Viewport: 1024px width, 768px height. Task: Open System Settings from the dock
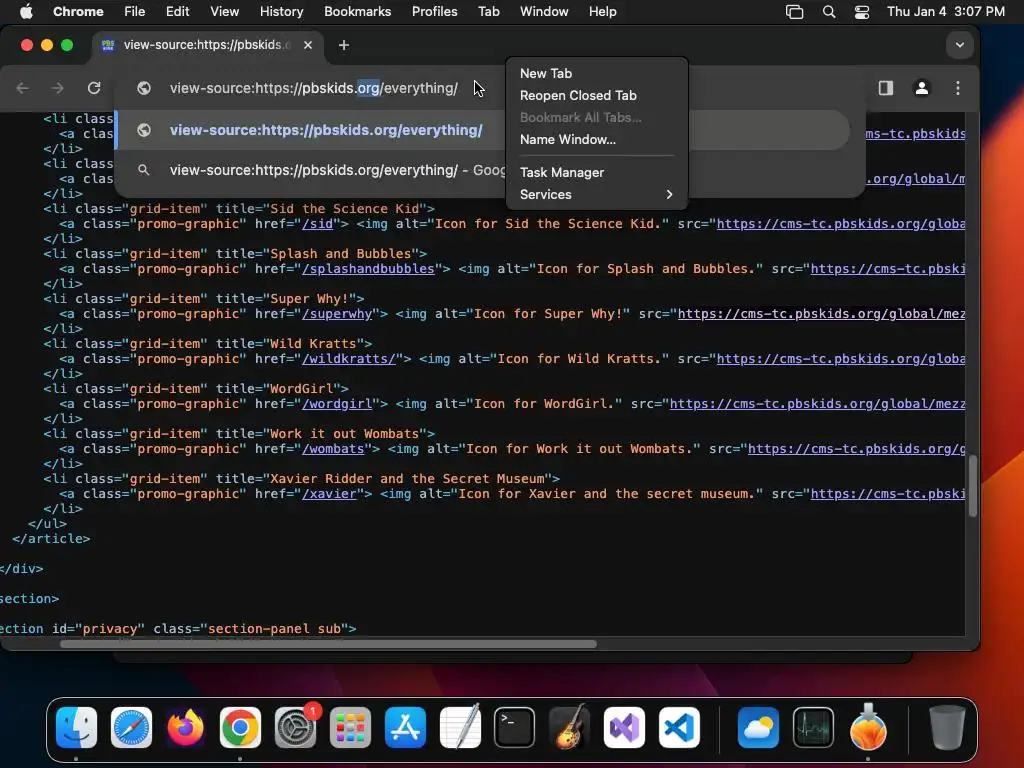[x=295, y=728]
